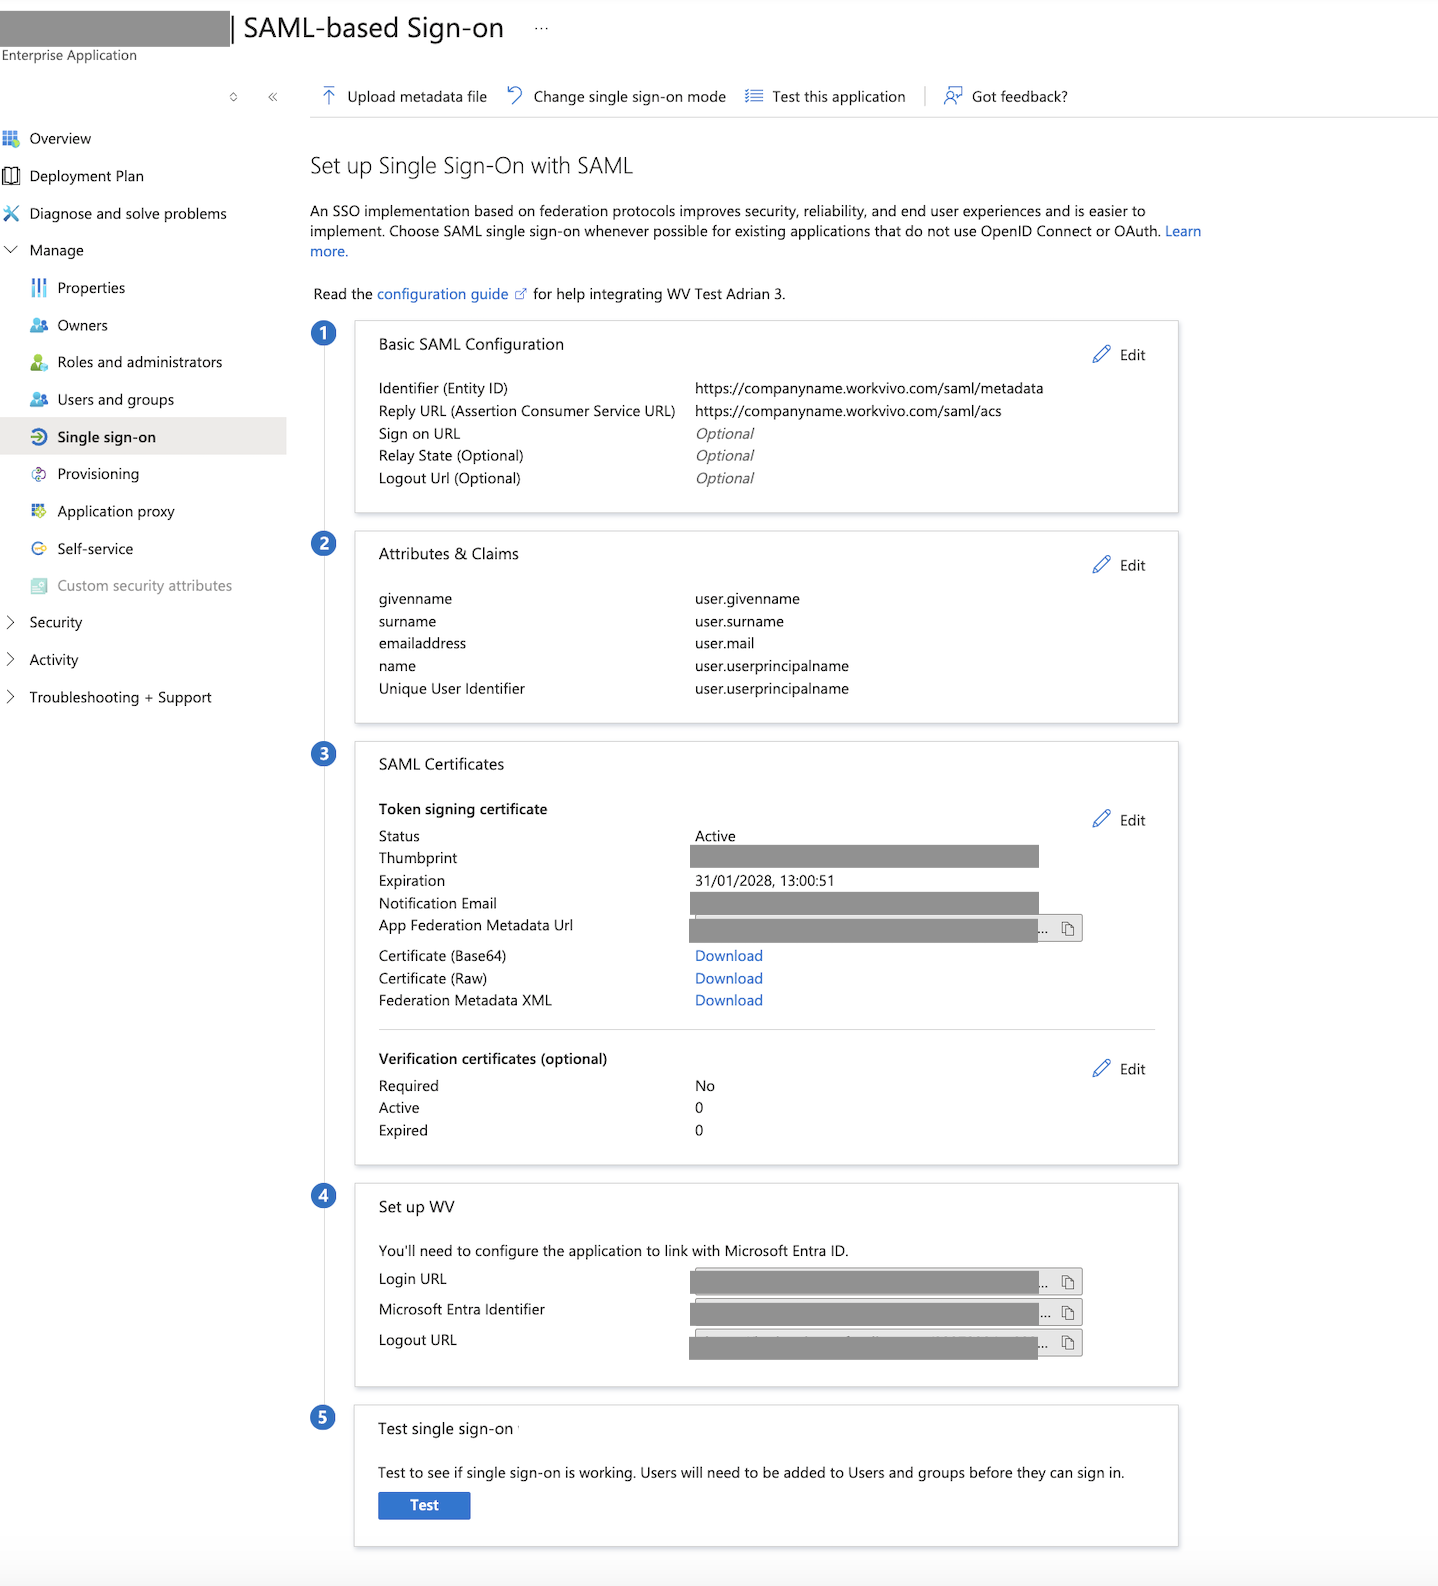Screen dimensions: 1438x1586
Task: Click Got feedback? label
Action: [x=1020, y=97]
